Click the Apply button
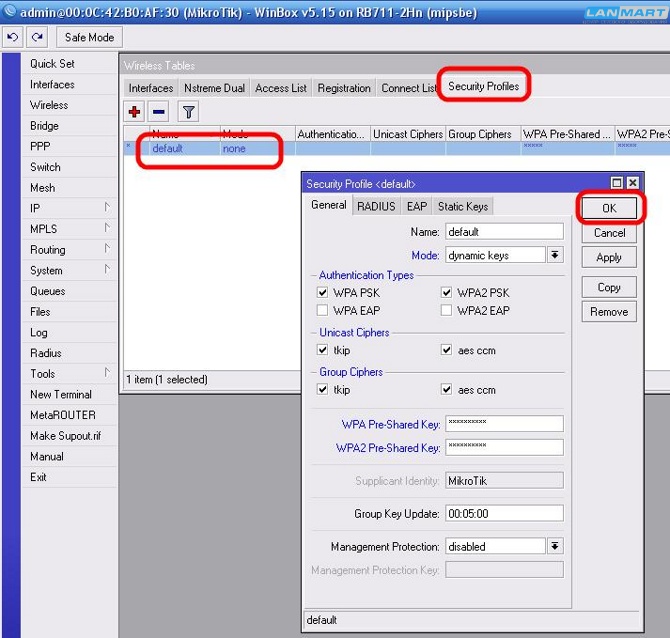This screenshot has width=670, height=638. pyautogui.click(x=609, y=257)
